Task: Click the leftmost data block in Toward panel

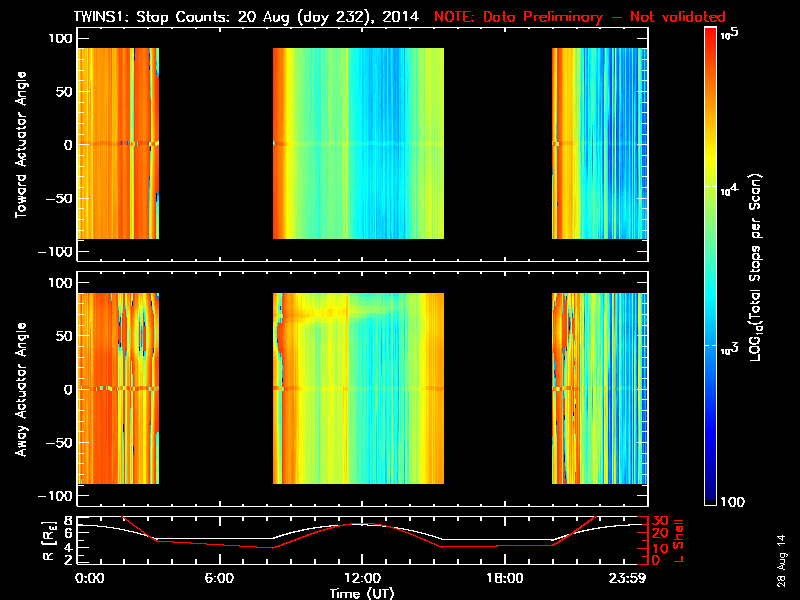Action: pos(118,144)
